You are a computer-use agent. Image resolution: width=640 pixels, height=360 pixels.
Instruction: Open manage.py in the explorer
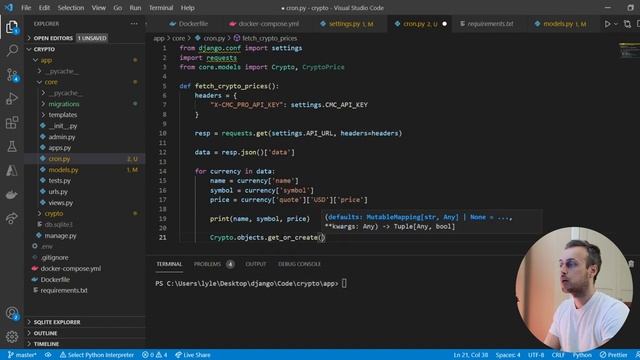pos(60,236)
